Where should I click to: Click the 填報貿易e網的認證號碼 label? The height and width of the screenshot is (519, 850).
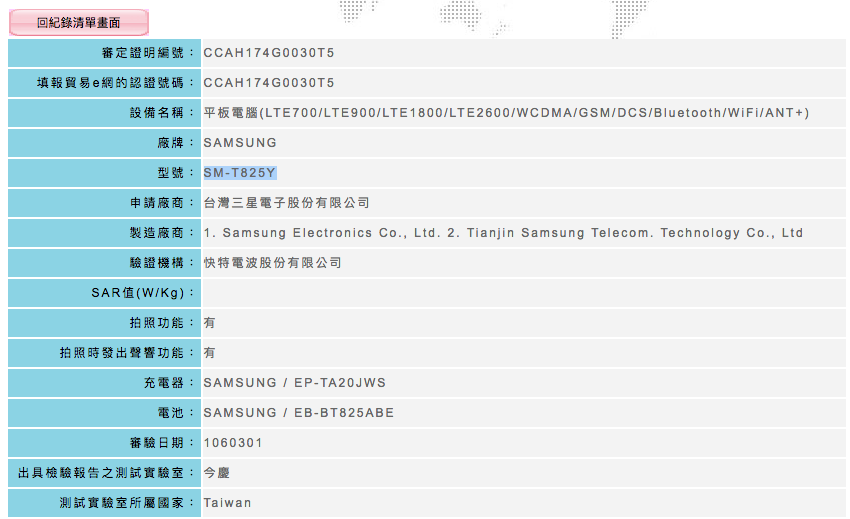[115, 83]
